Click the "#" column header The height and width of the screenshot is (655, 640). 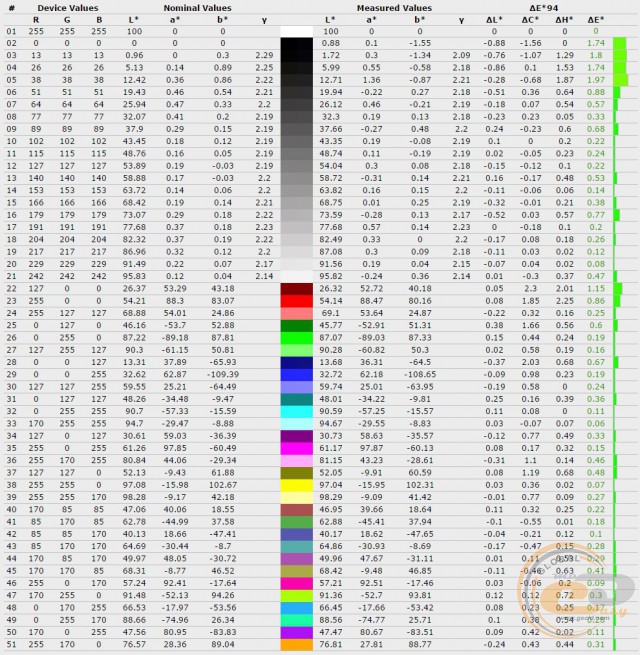pos(12,8)
